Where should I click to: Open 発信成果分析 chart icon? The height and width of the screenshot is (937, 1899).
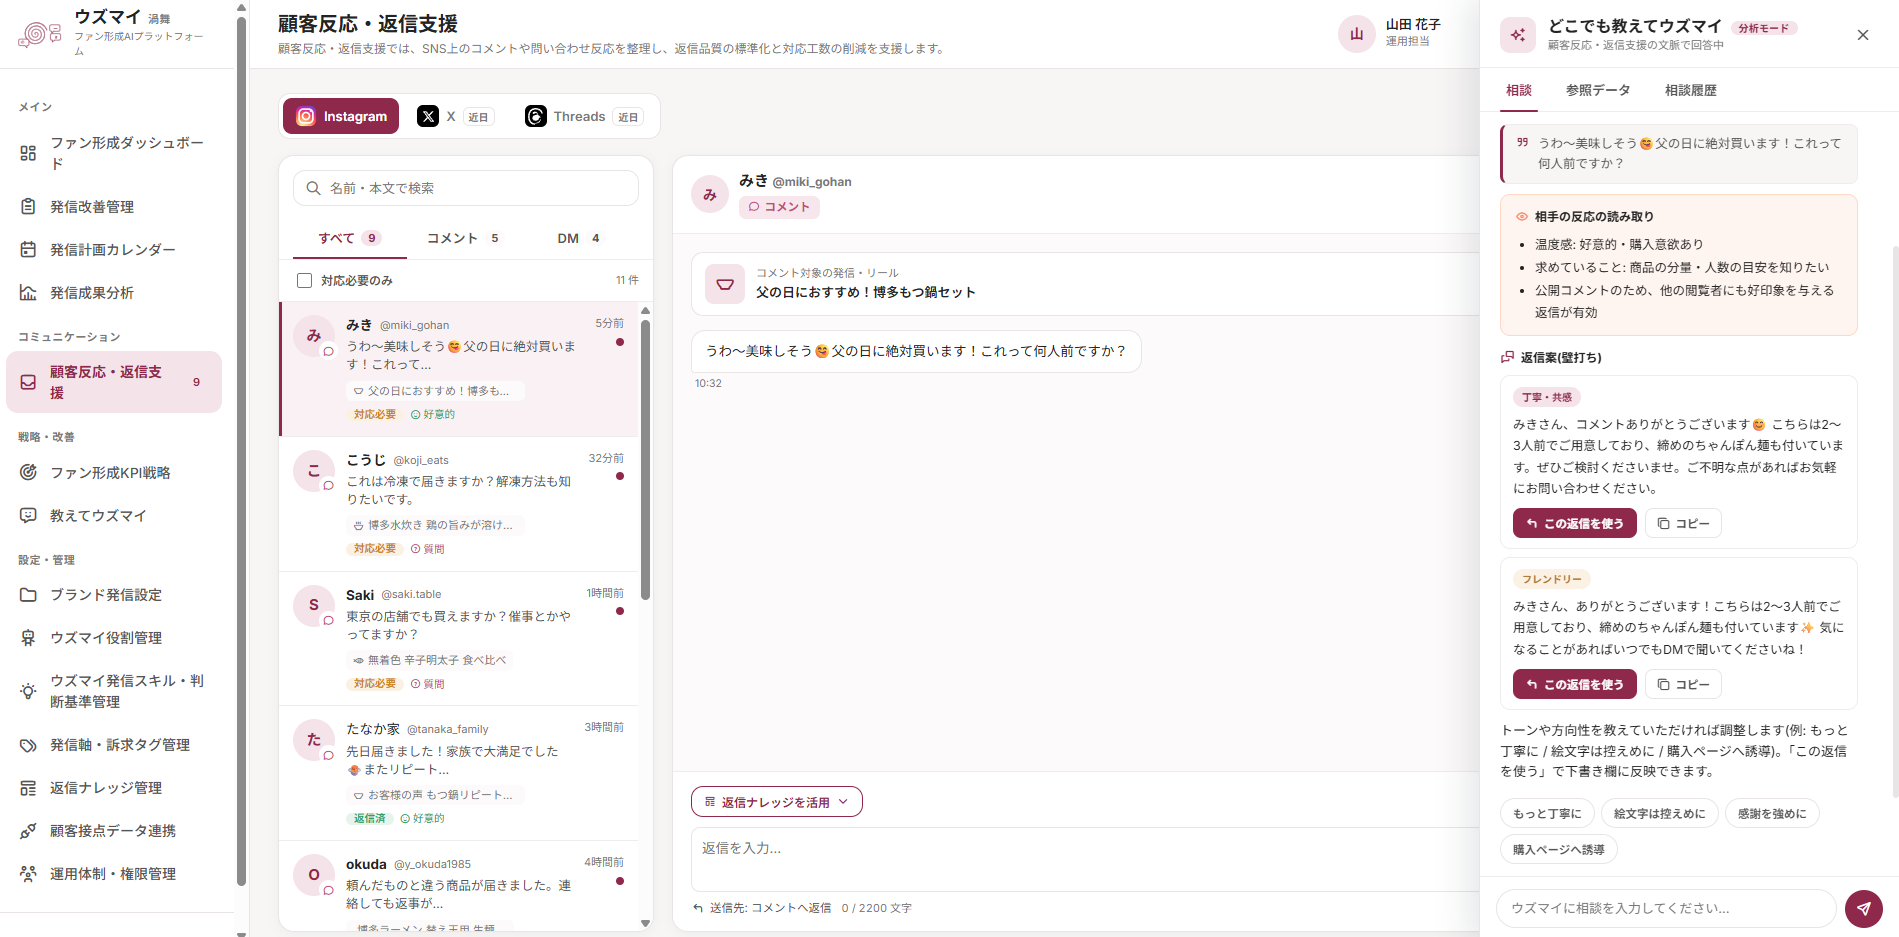pyautogui.click(x=28, y=293)
